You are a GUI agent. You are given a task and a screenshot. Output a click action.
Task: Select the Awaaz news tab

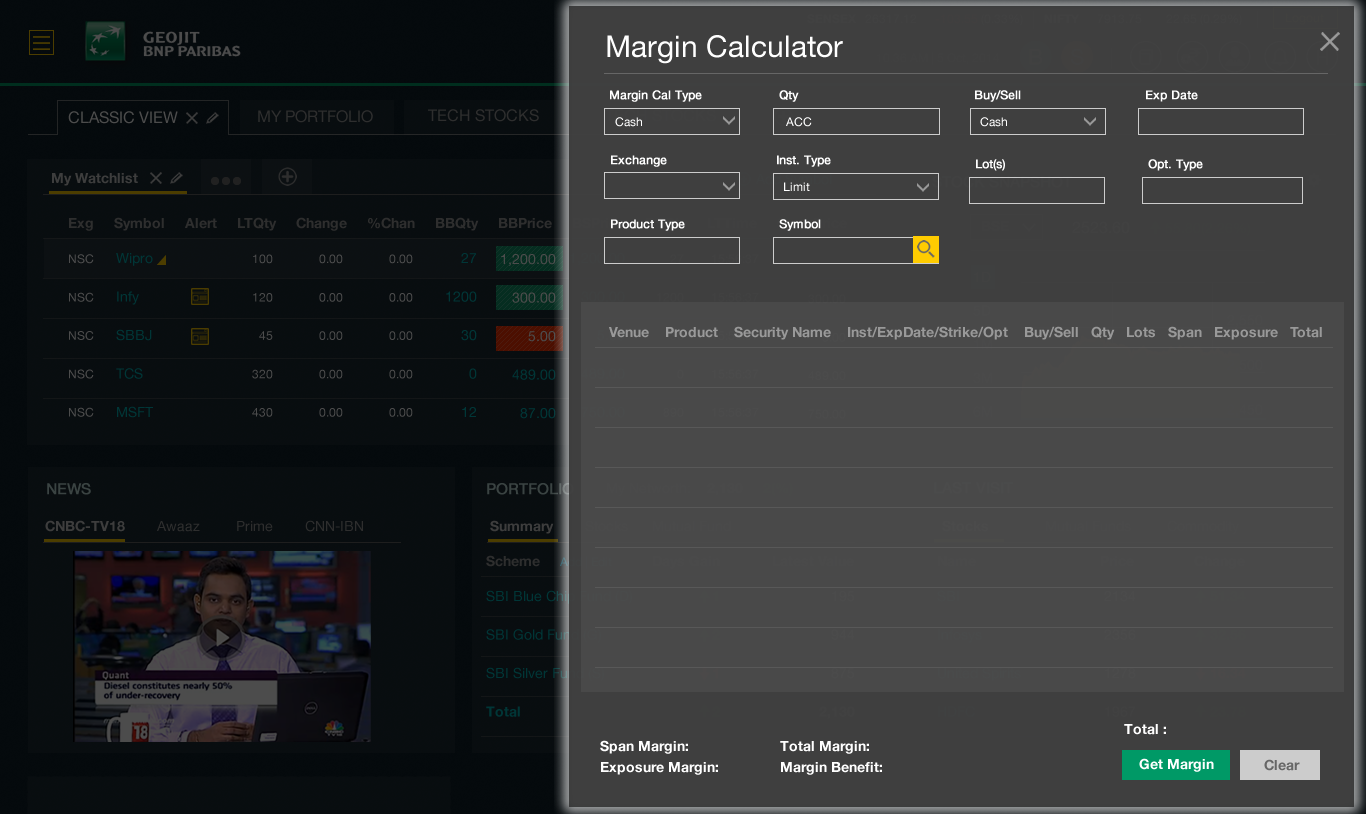tap(178, 526)
